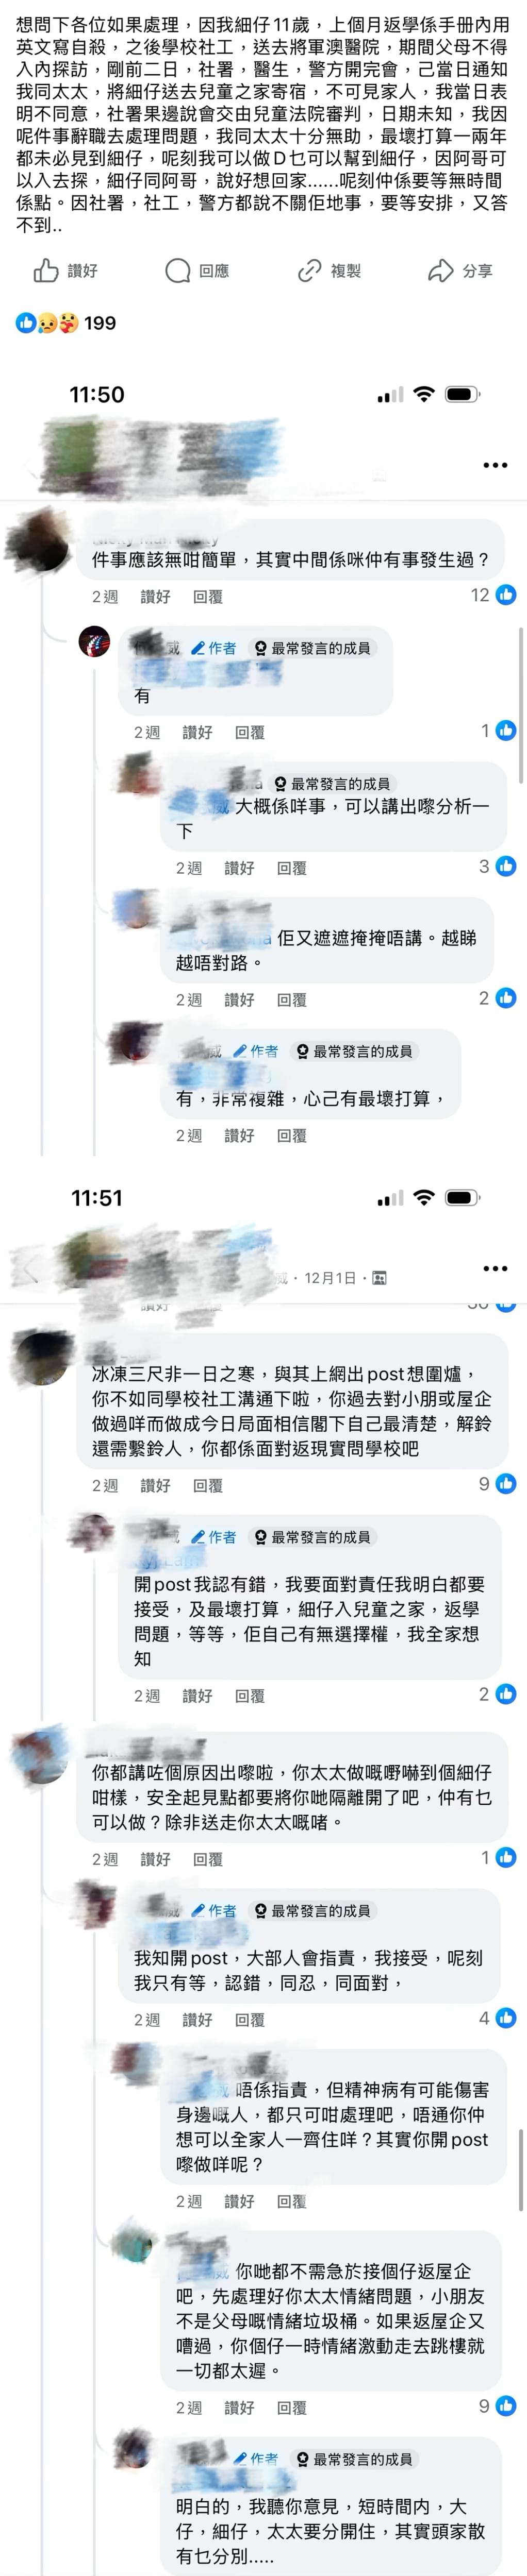Click the 最常發言的成員 badge above reply 有

pyautogui.click(x=312, y=648)
